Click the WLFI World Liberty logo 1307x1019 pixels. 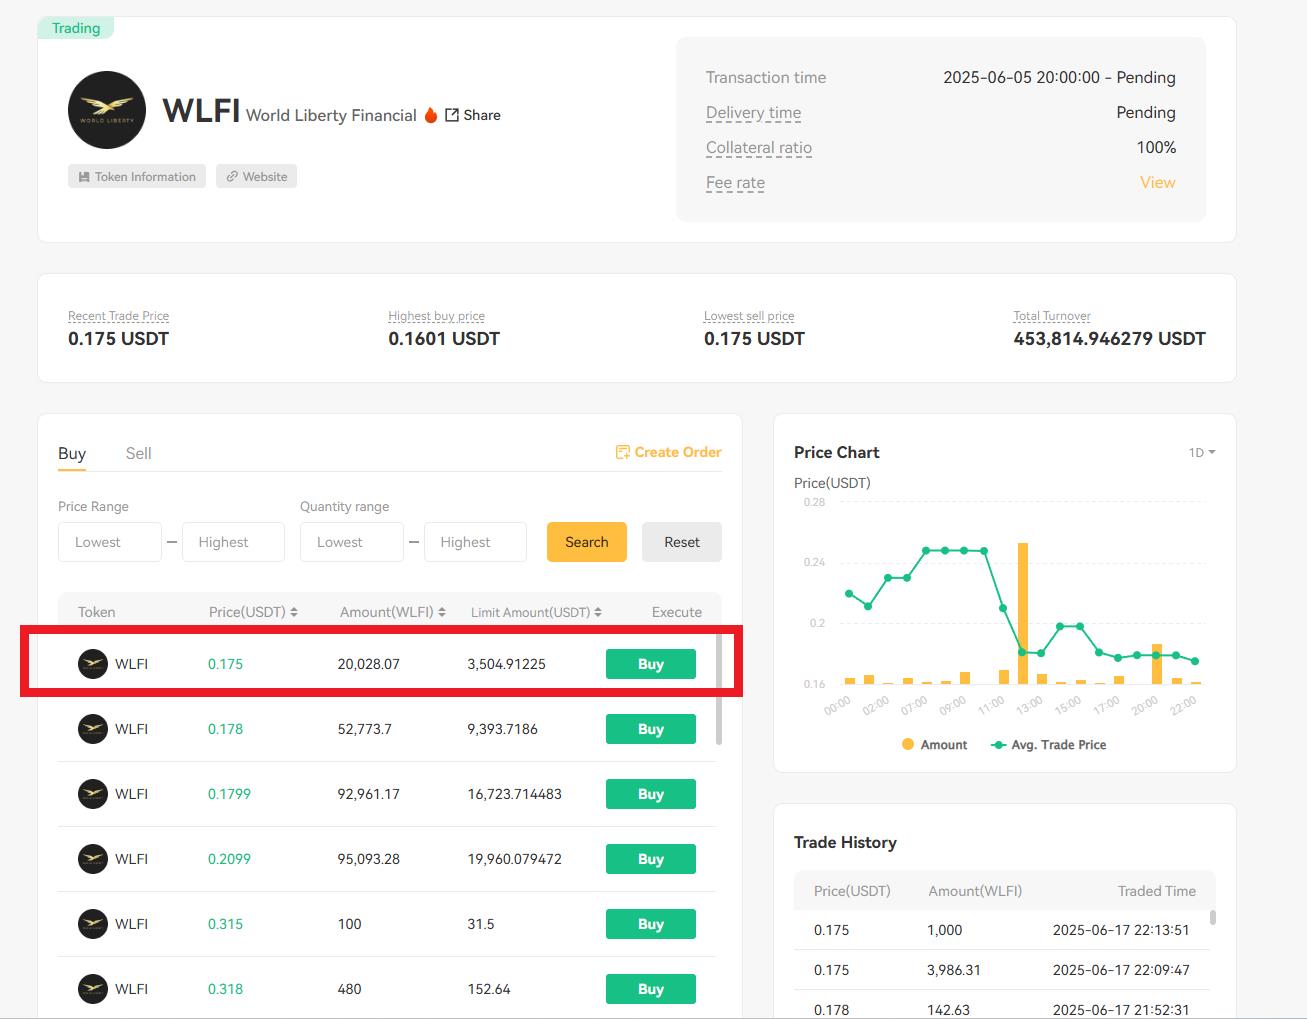(x=107, y=110)
